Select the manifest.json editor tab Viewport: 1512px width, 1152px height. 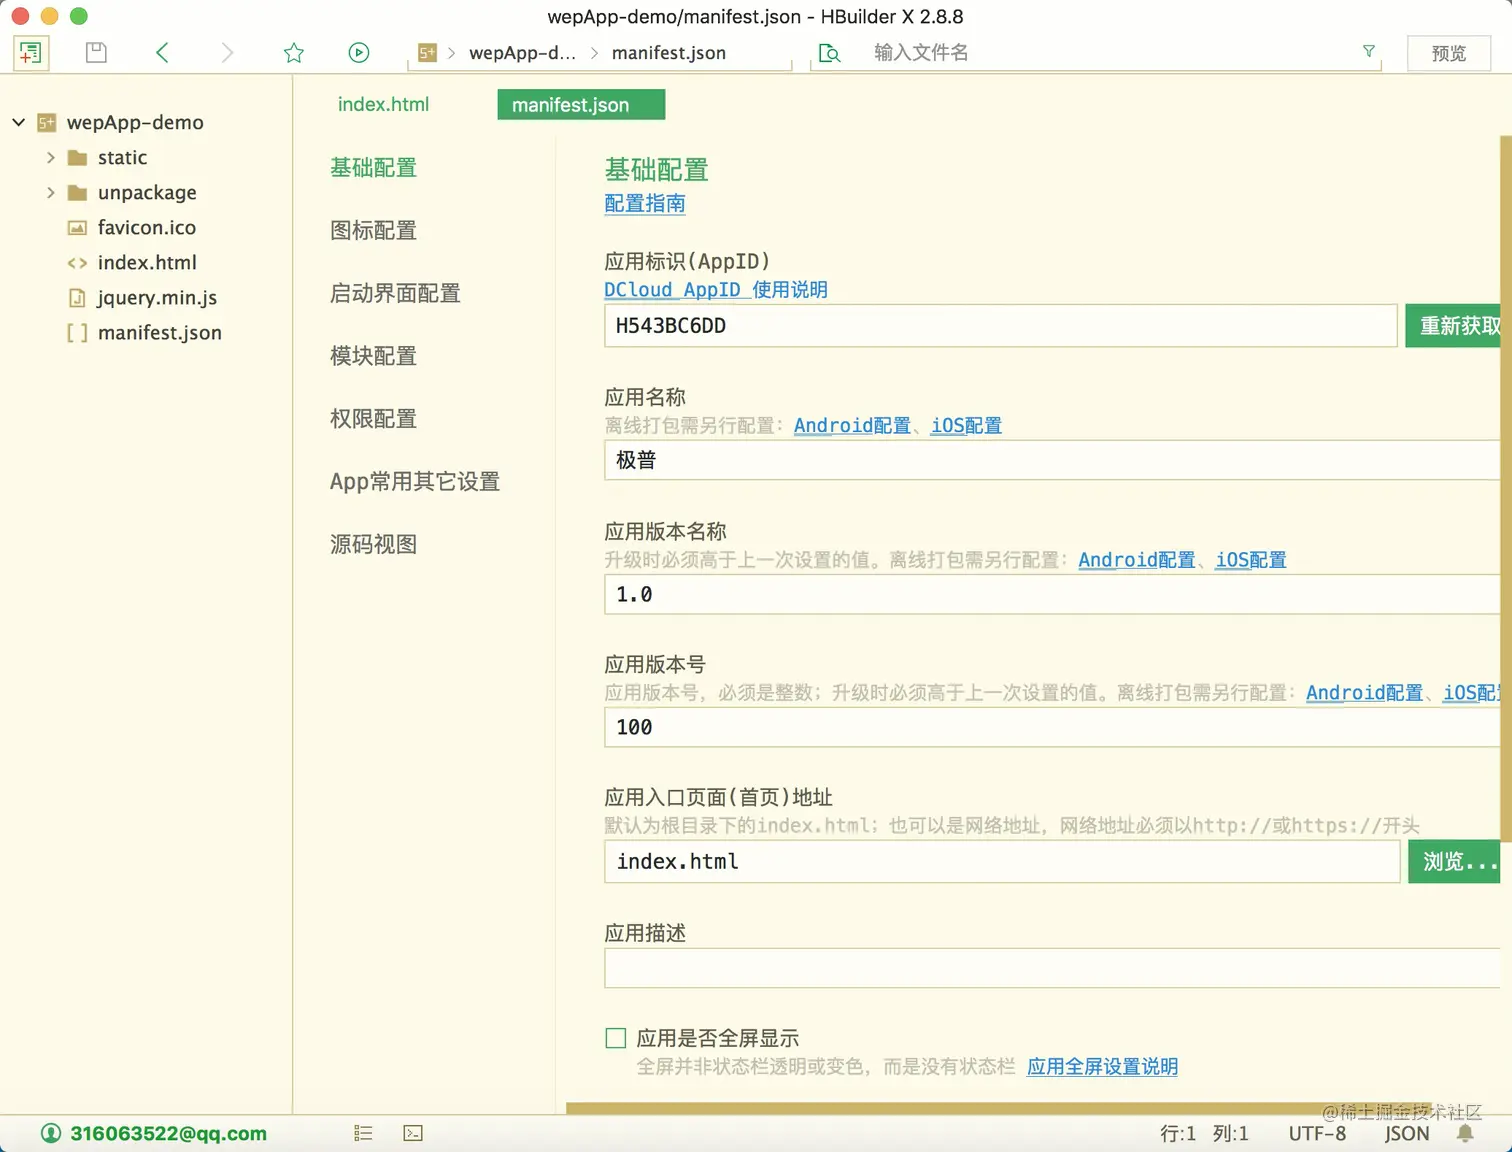pos(581,104)
